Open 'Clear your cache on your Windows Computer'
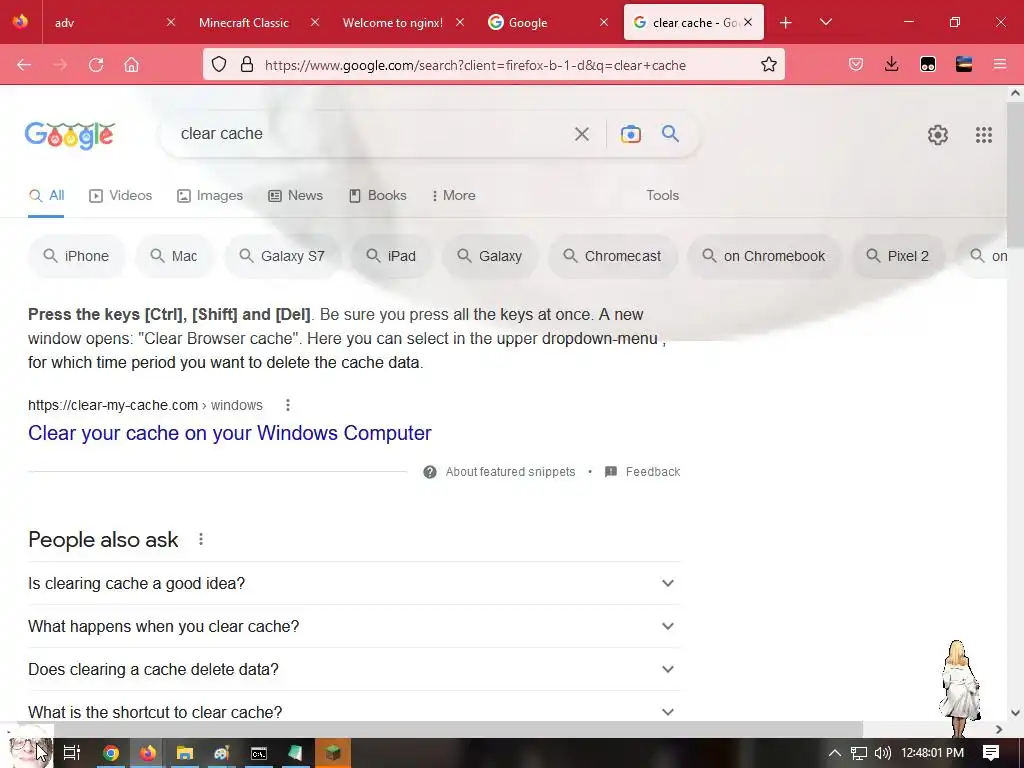Screen dimensions: 1024x768 point(230,433)
